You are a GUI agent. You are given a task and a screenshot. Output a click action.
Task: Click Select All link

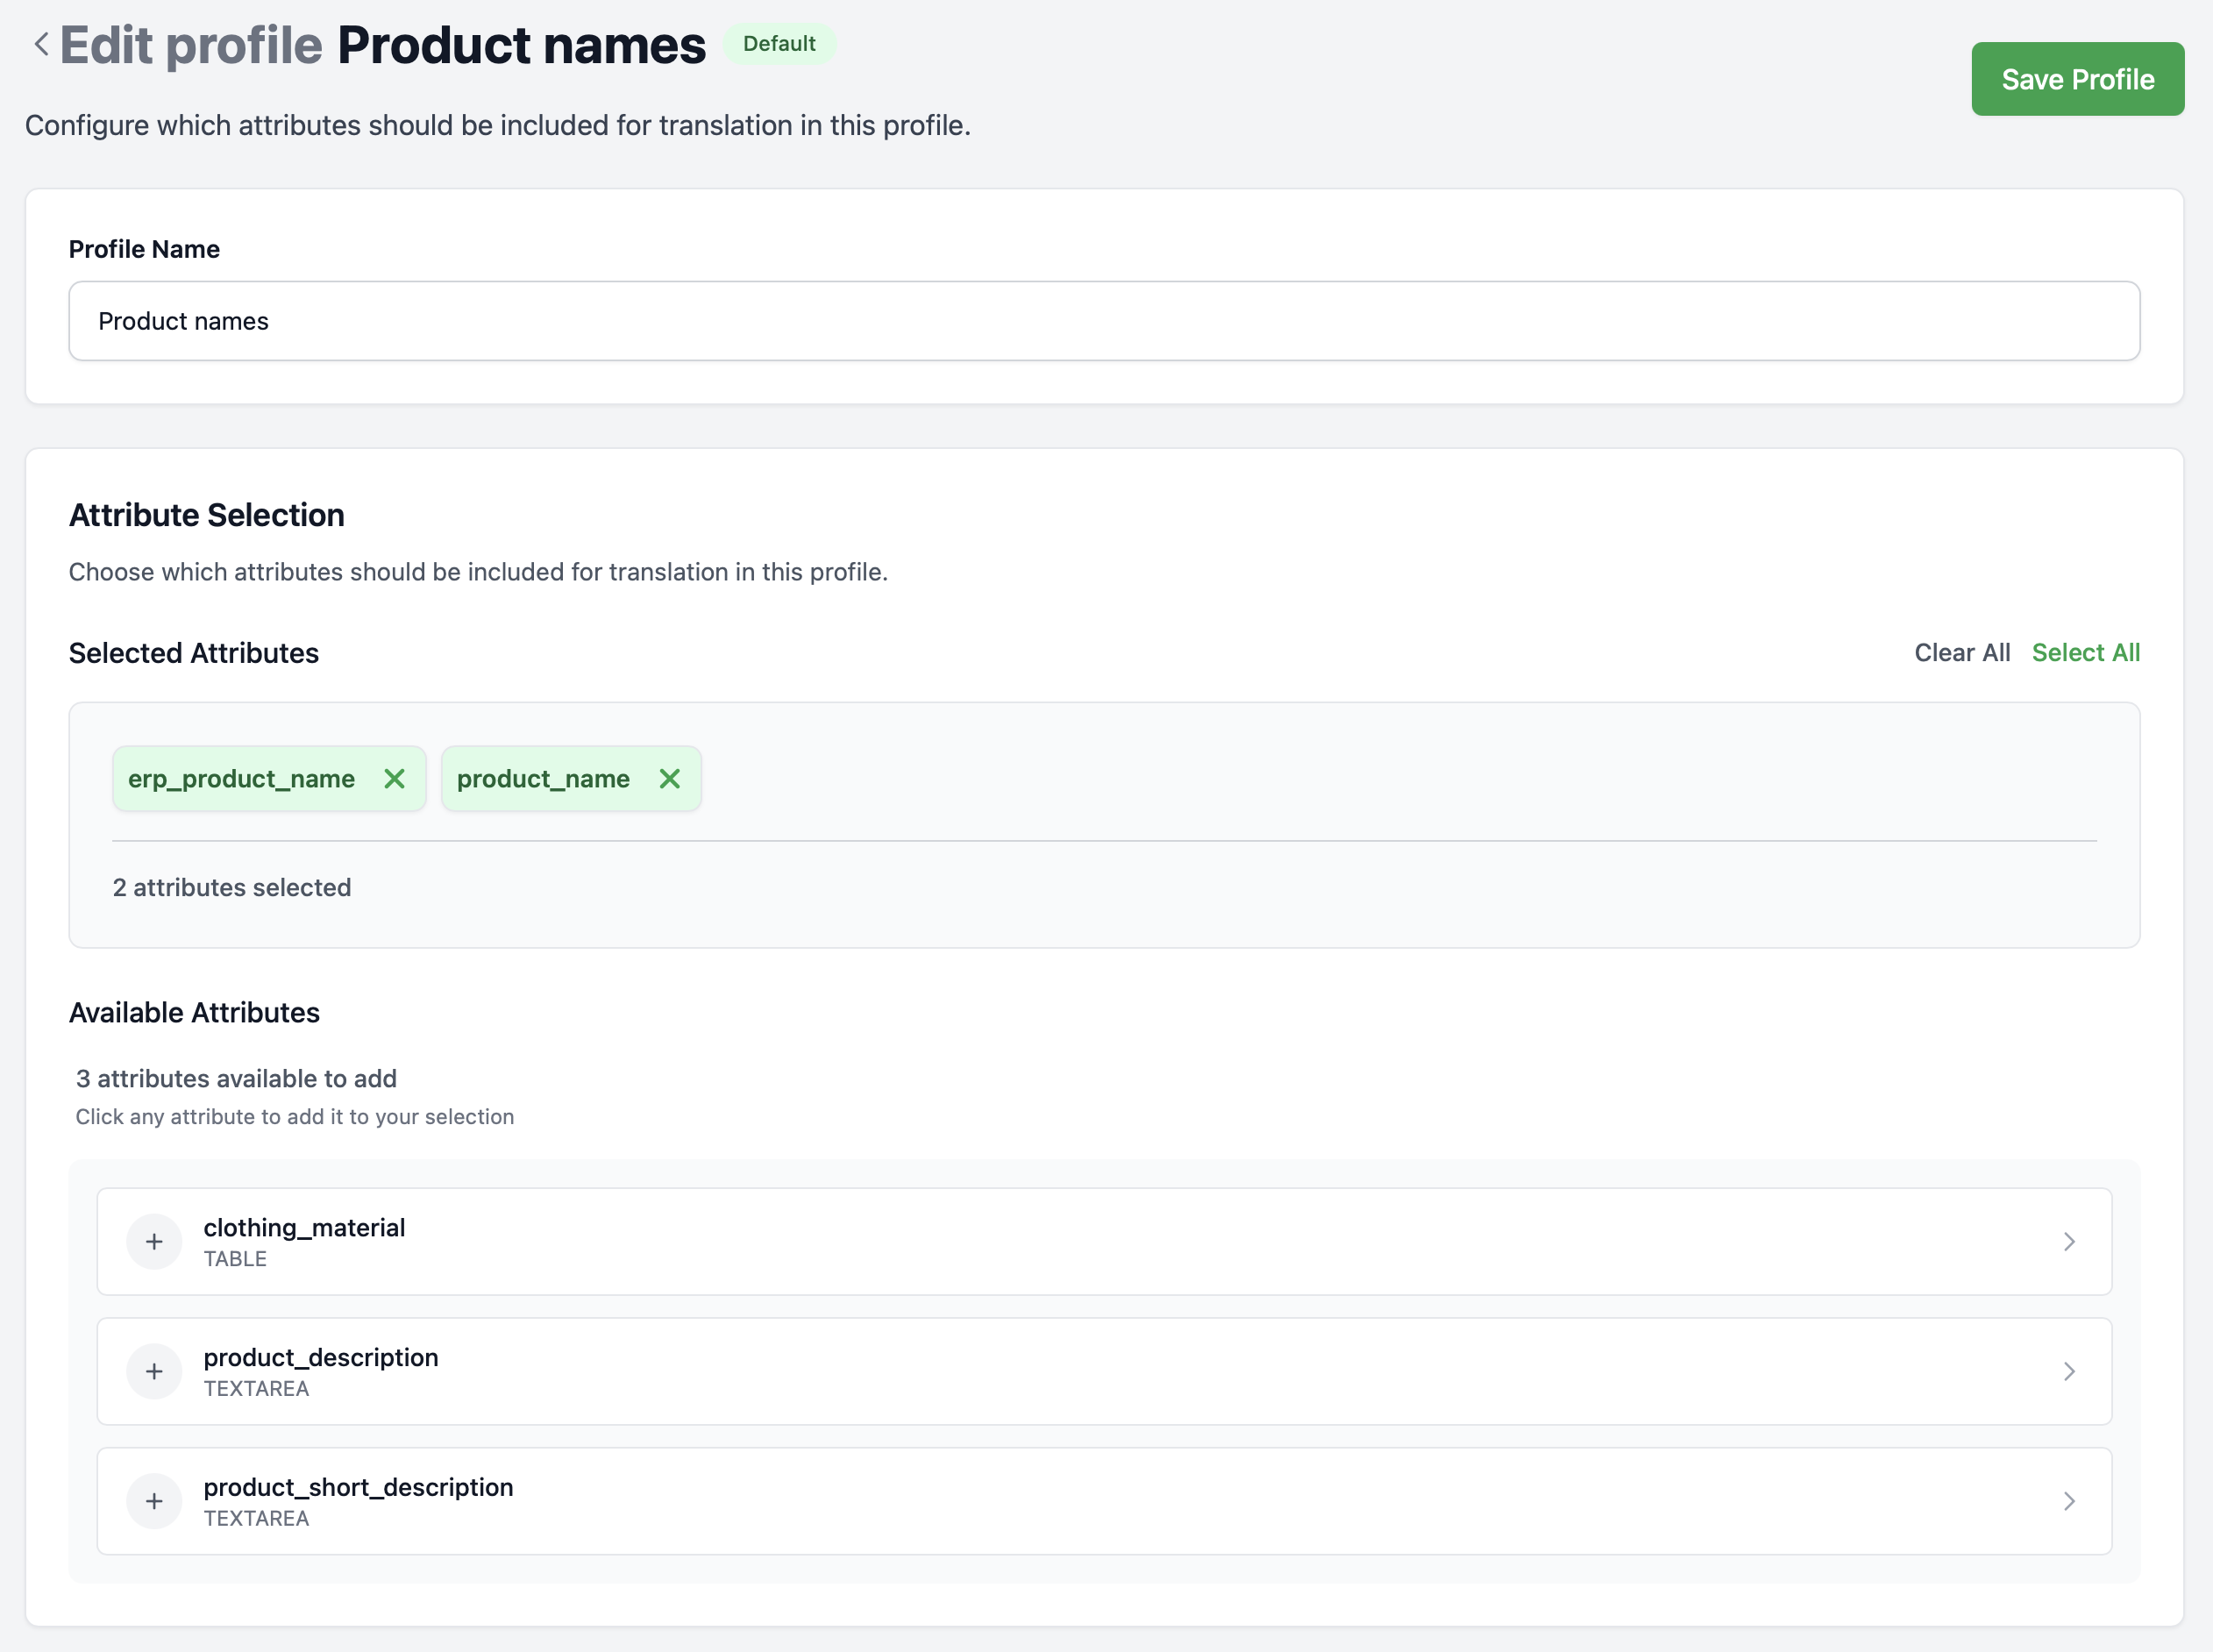(x=2085, y=653)
